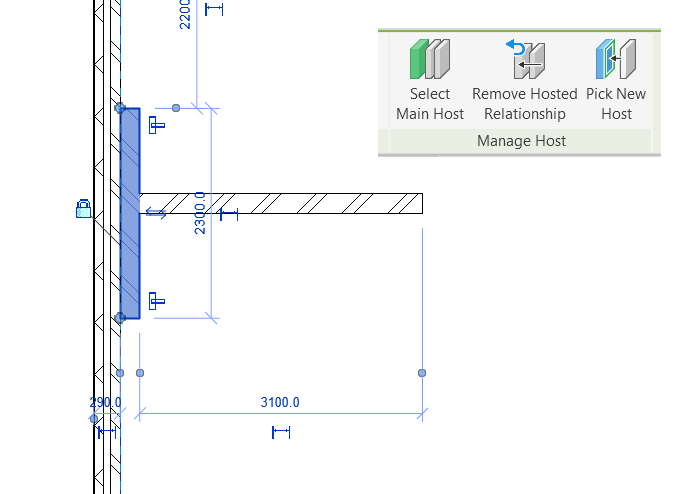Image resolution: width=676 pixels, height=494 pixels.
Task: Toggle the padlock constraint icon
Action: point(84,209)
